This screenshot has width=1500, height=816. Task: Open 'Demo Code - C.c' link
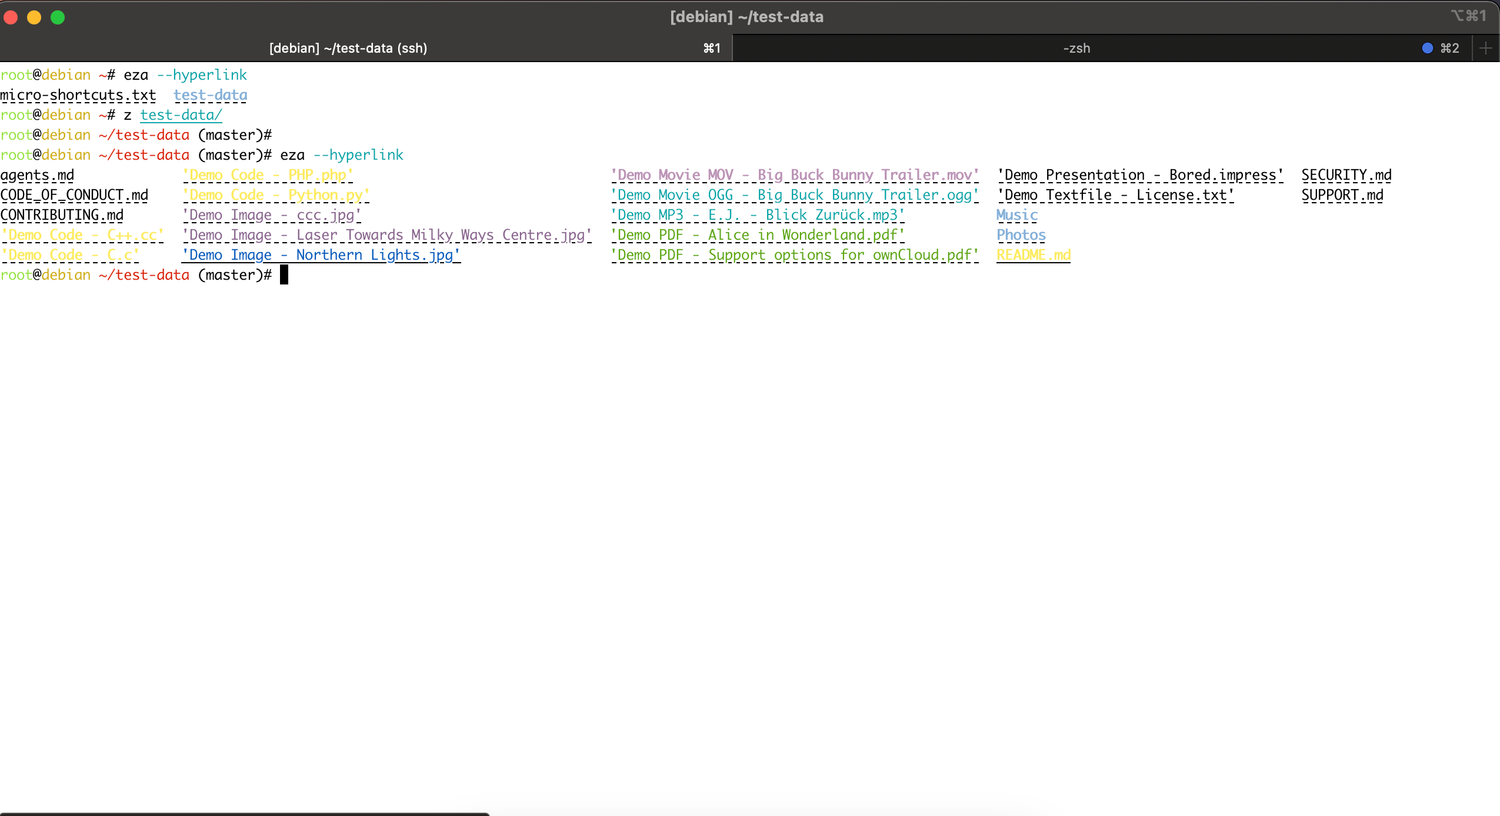[70, 255]
